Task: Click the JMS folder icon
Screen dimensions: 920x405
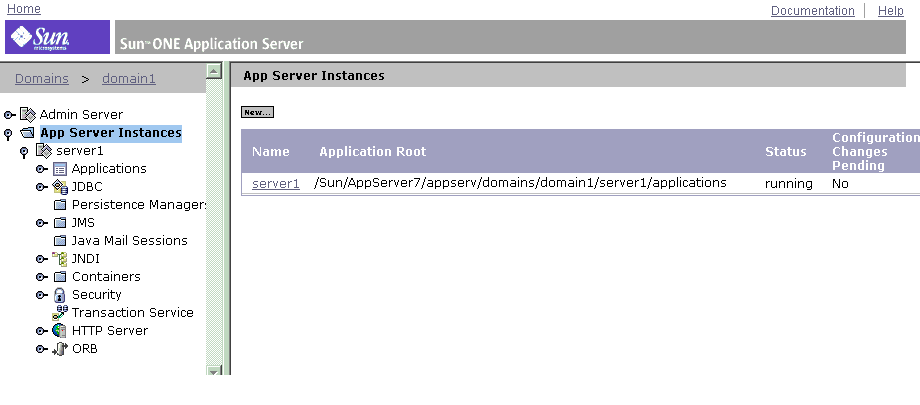Action: coord(60,223)
